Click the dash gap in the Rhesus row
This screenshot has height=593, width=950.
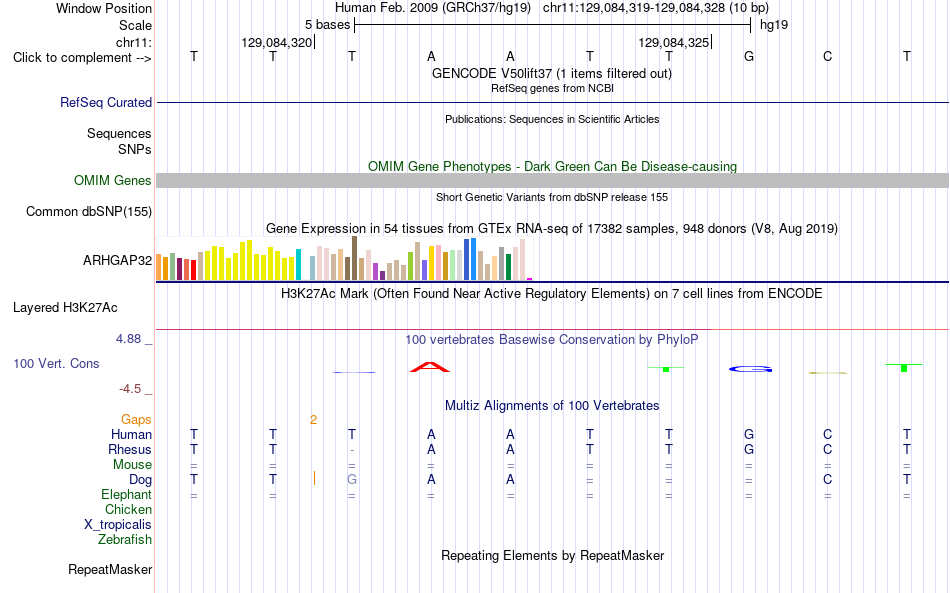click(352, 450)
